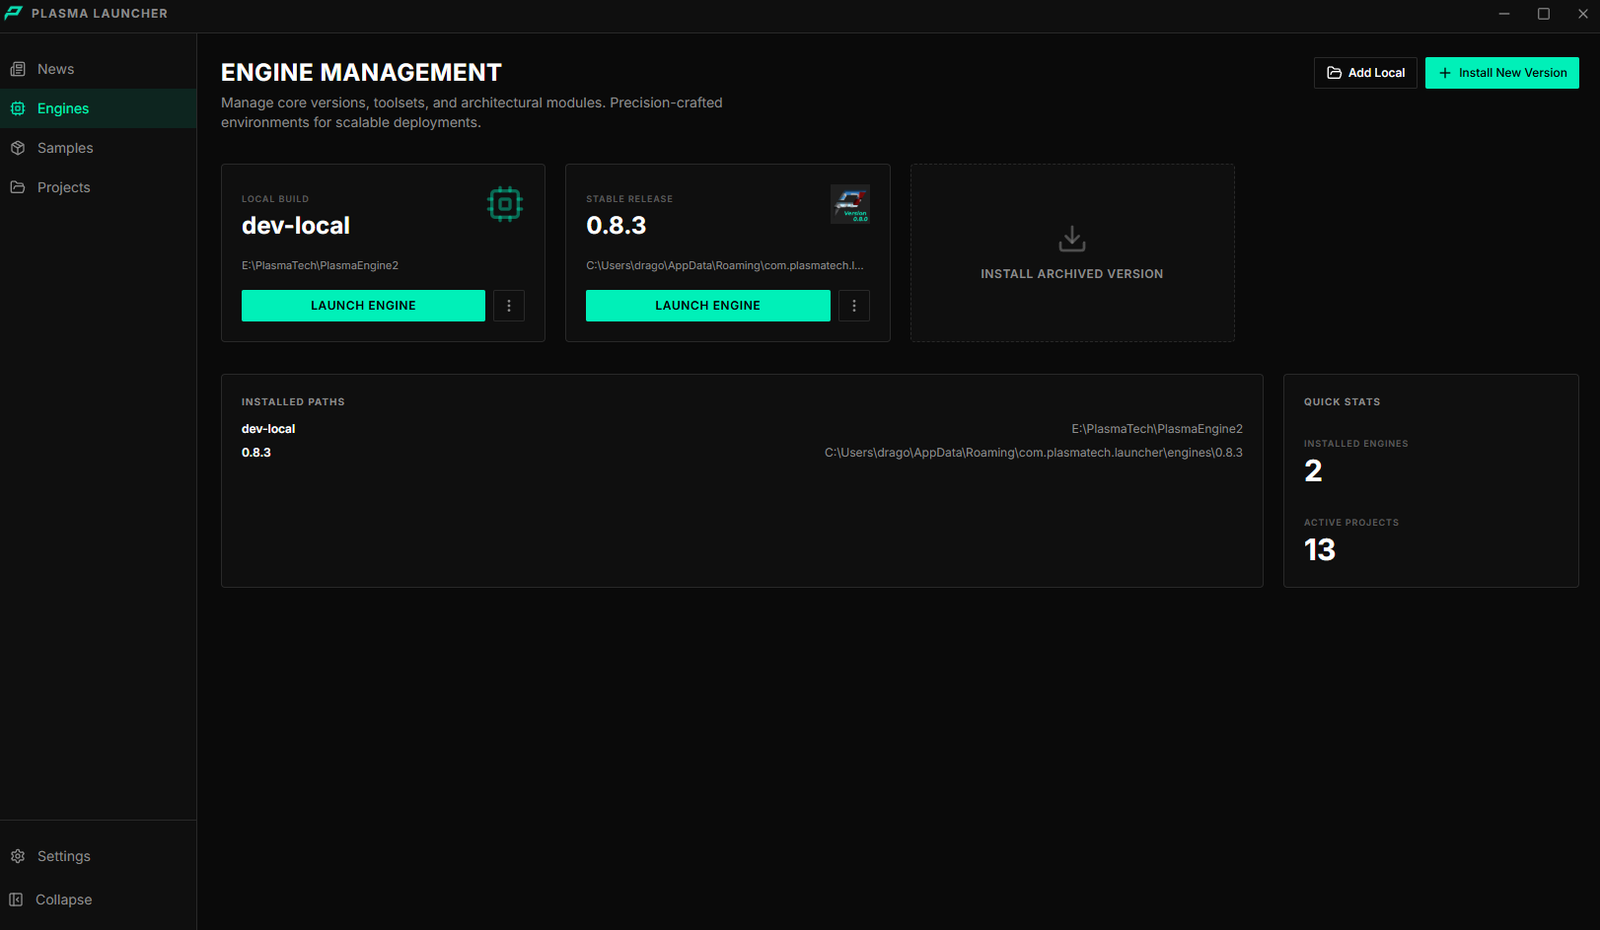Image resolution: width=1600 pixels, height=930 pixels.
Task: Click the green chip icon on dev-local card
Action: coord(505,204)
